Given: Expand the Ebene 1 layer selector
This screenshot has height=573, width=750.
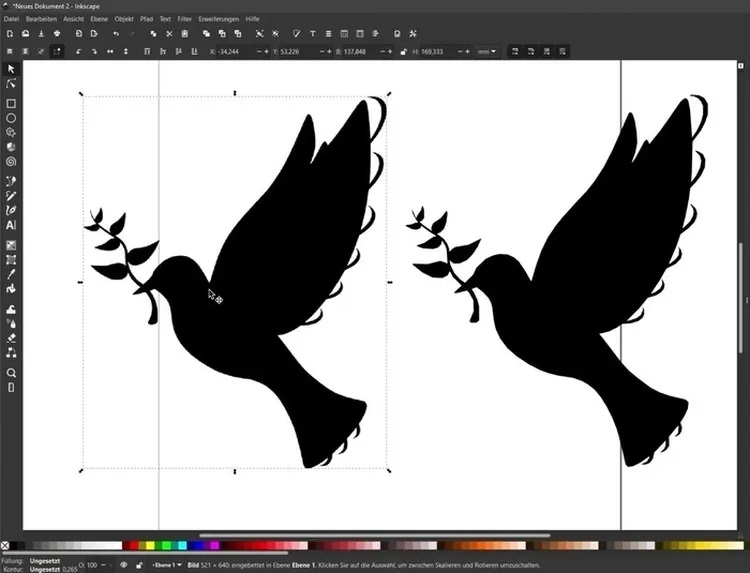Looking at the screenshot, I should click(x=160, y=565).
